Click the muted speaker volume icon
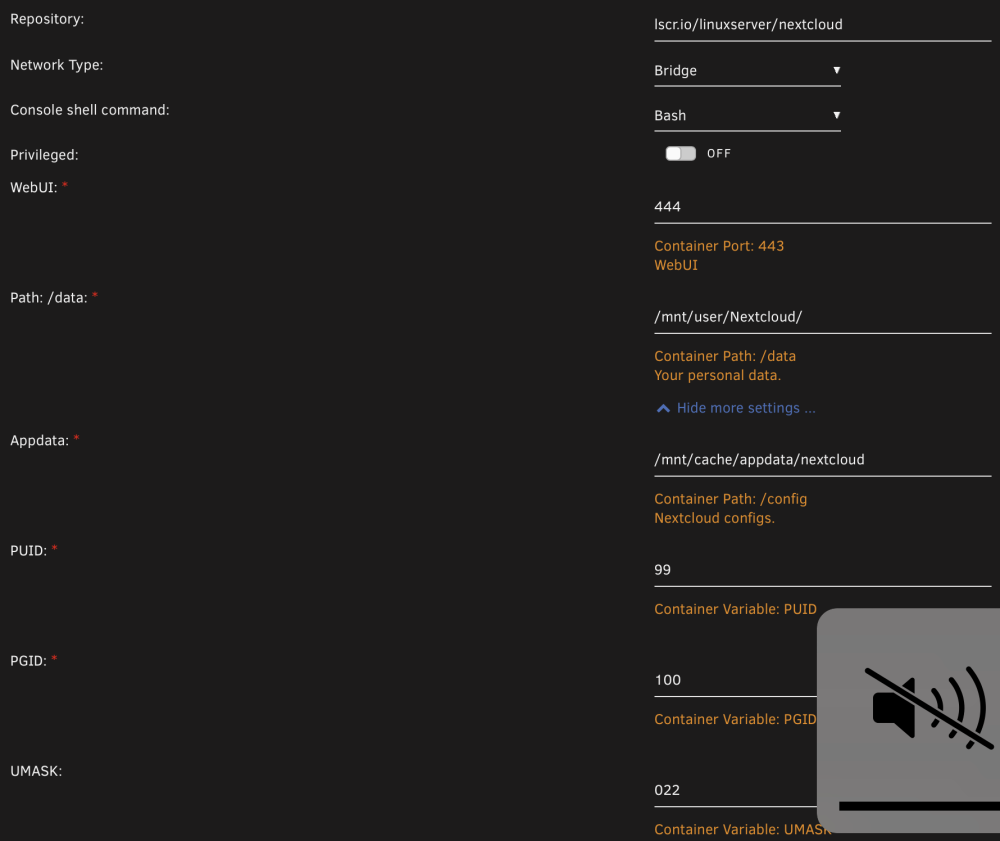 [x=929, y=708]
